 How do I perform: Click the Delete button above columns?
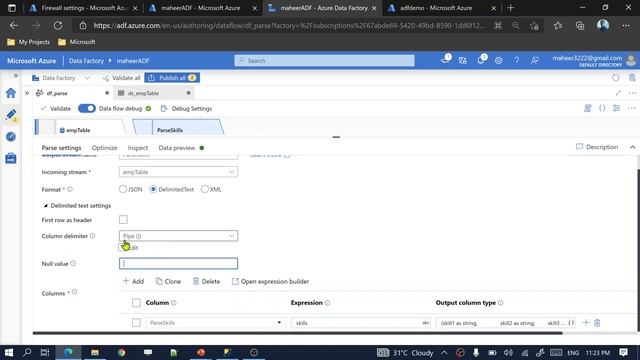pos(206,281)
